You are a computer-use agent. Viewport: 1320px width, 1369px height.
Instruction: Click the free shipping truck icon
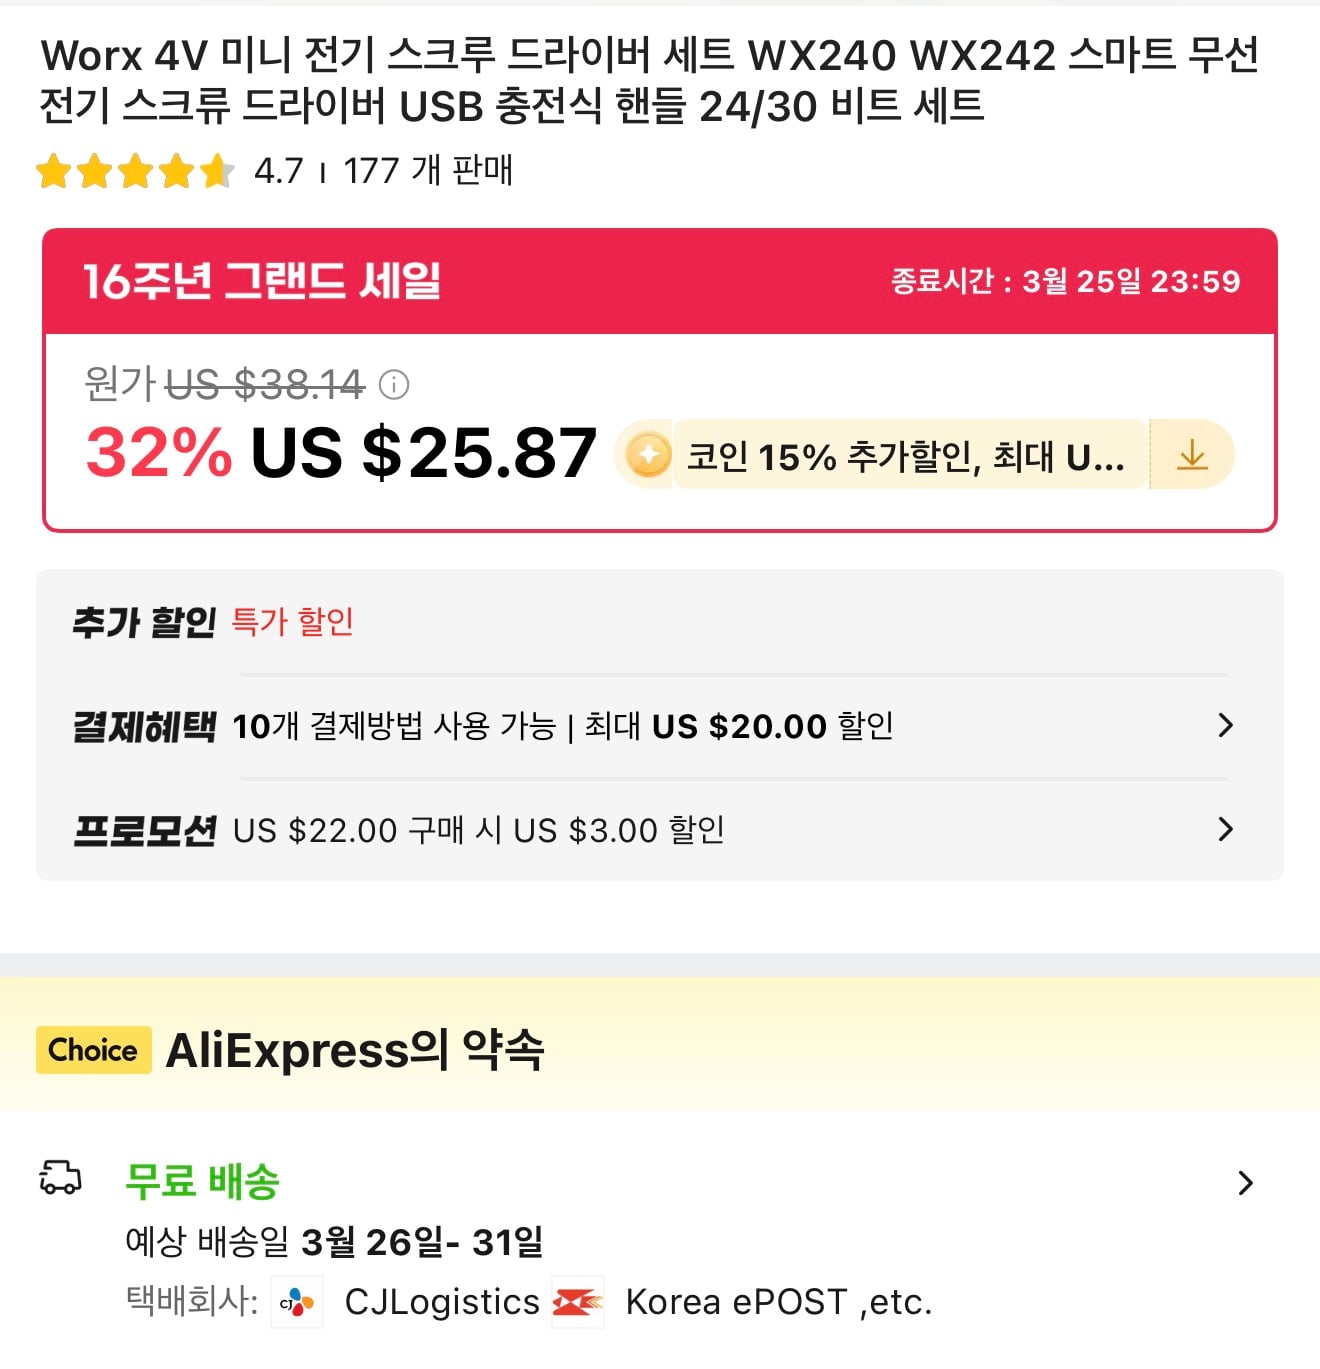tap(60, 1178)
